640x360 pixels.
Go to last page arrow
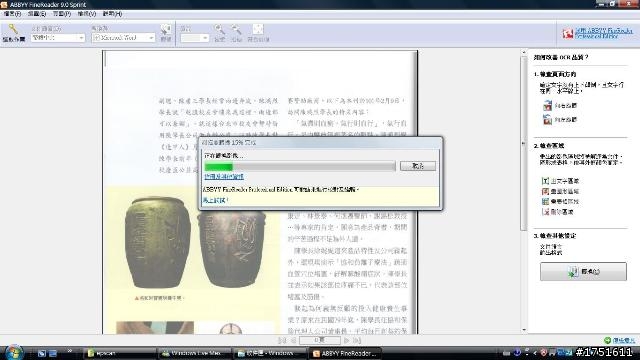pyautogui.click(x=357, y=340)
